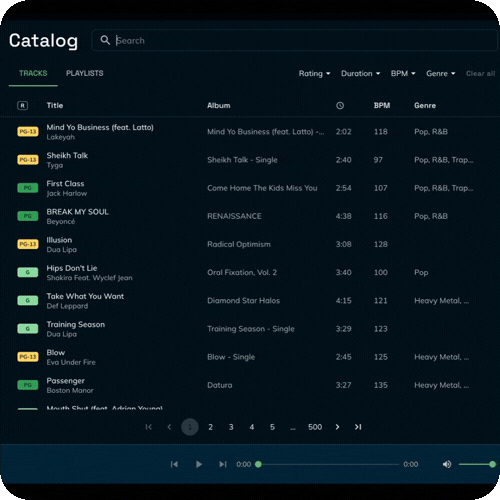Click G badge next to Take What You Want
Viewport: 500px width, 500px height.
click(28, 301)
